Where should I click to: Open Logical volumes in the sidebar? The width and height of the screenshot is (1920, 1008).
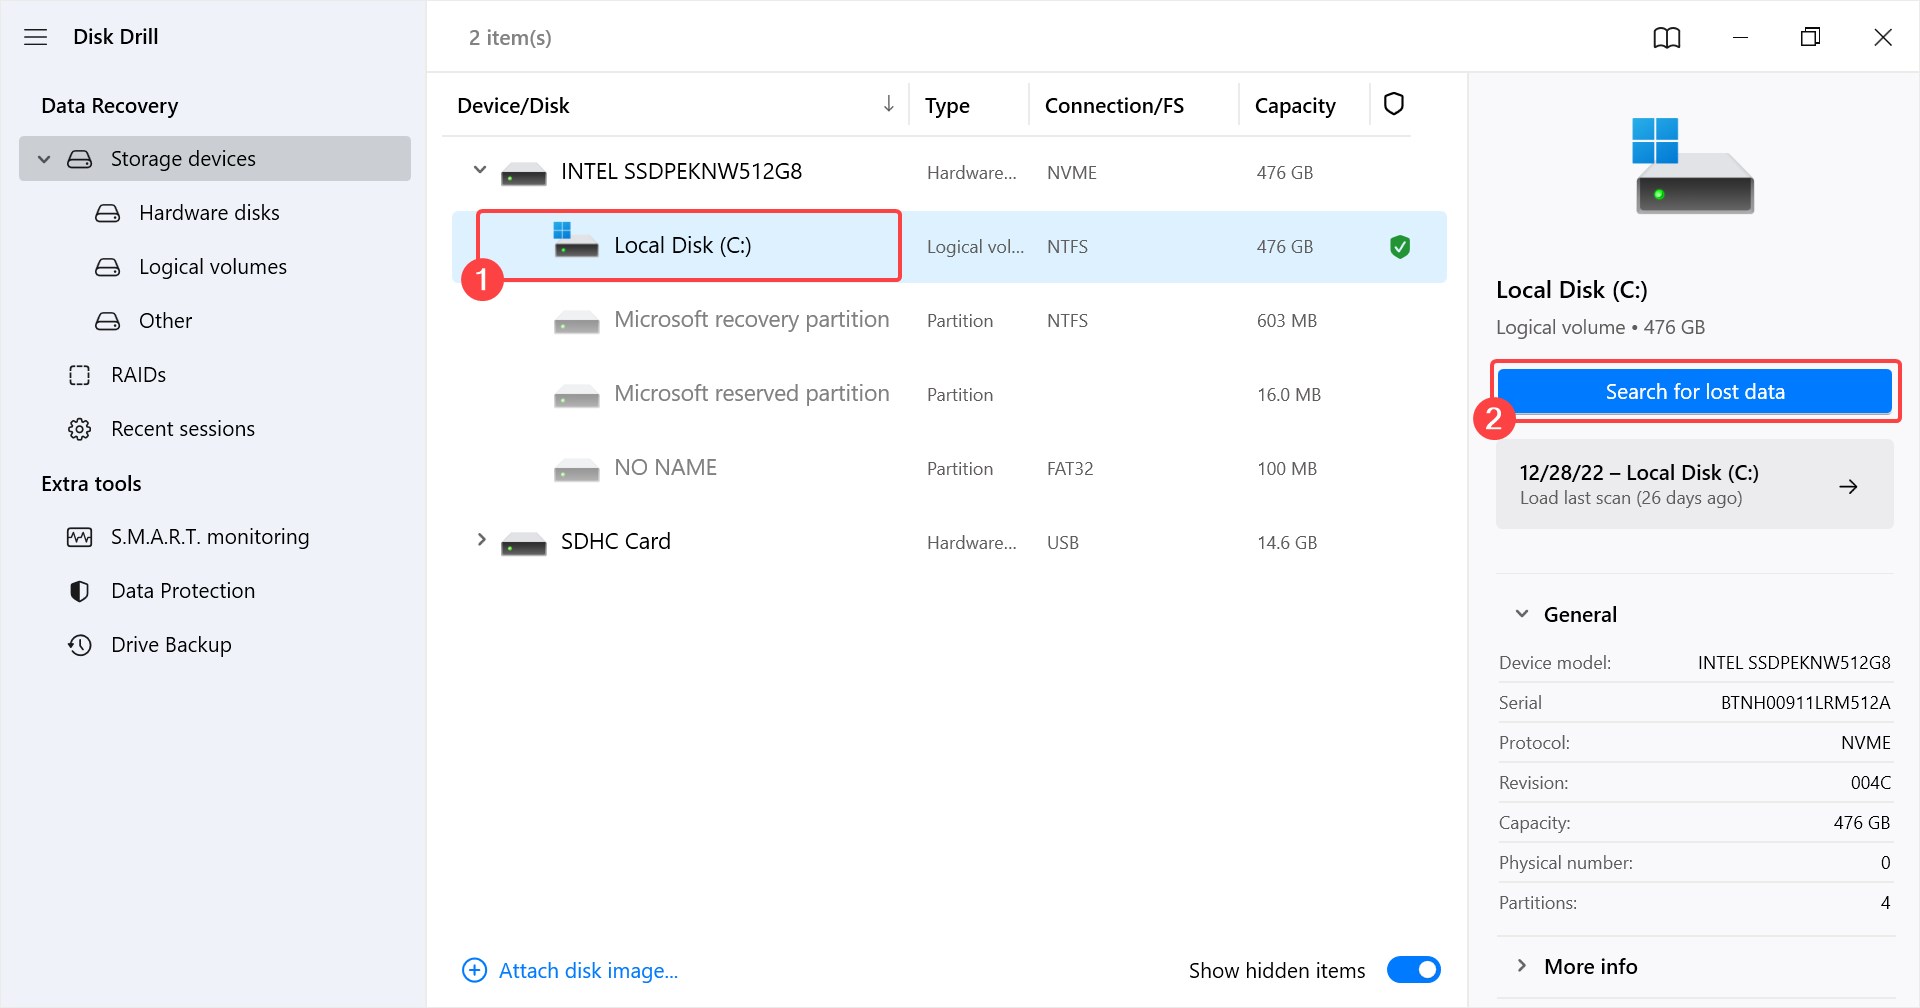213,267
